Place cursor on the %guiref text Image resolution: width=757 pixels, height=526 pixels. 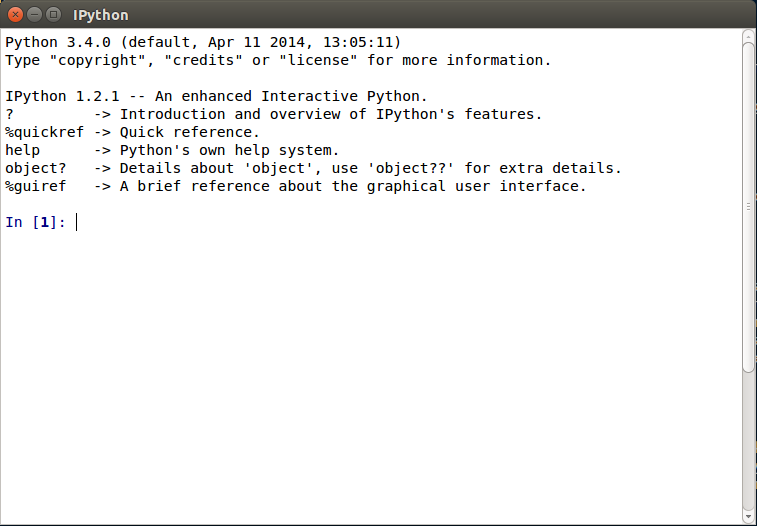35,186
